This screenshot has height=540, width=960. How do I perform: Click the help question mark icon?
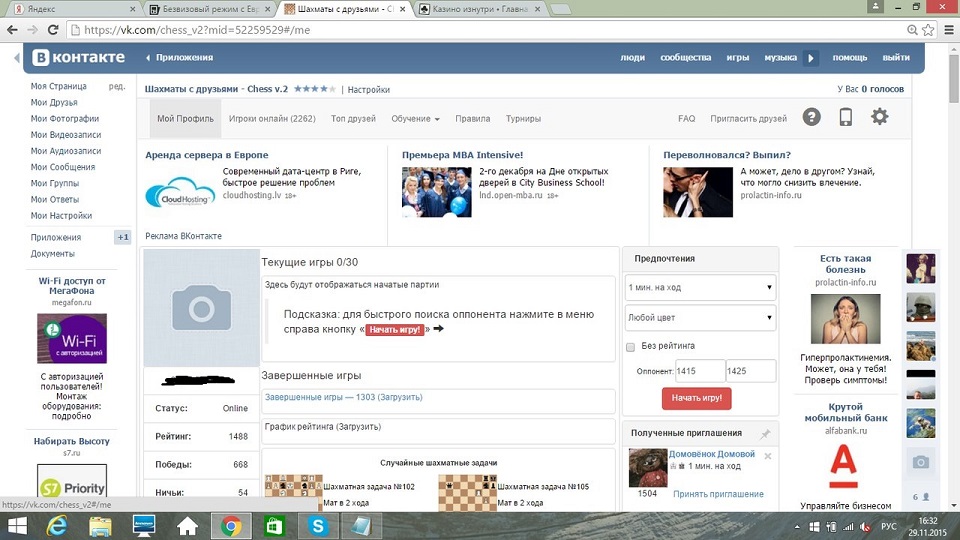tap(811, 117)
